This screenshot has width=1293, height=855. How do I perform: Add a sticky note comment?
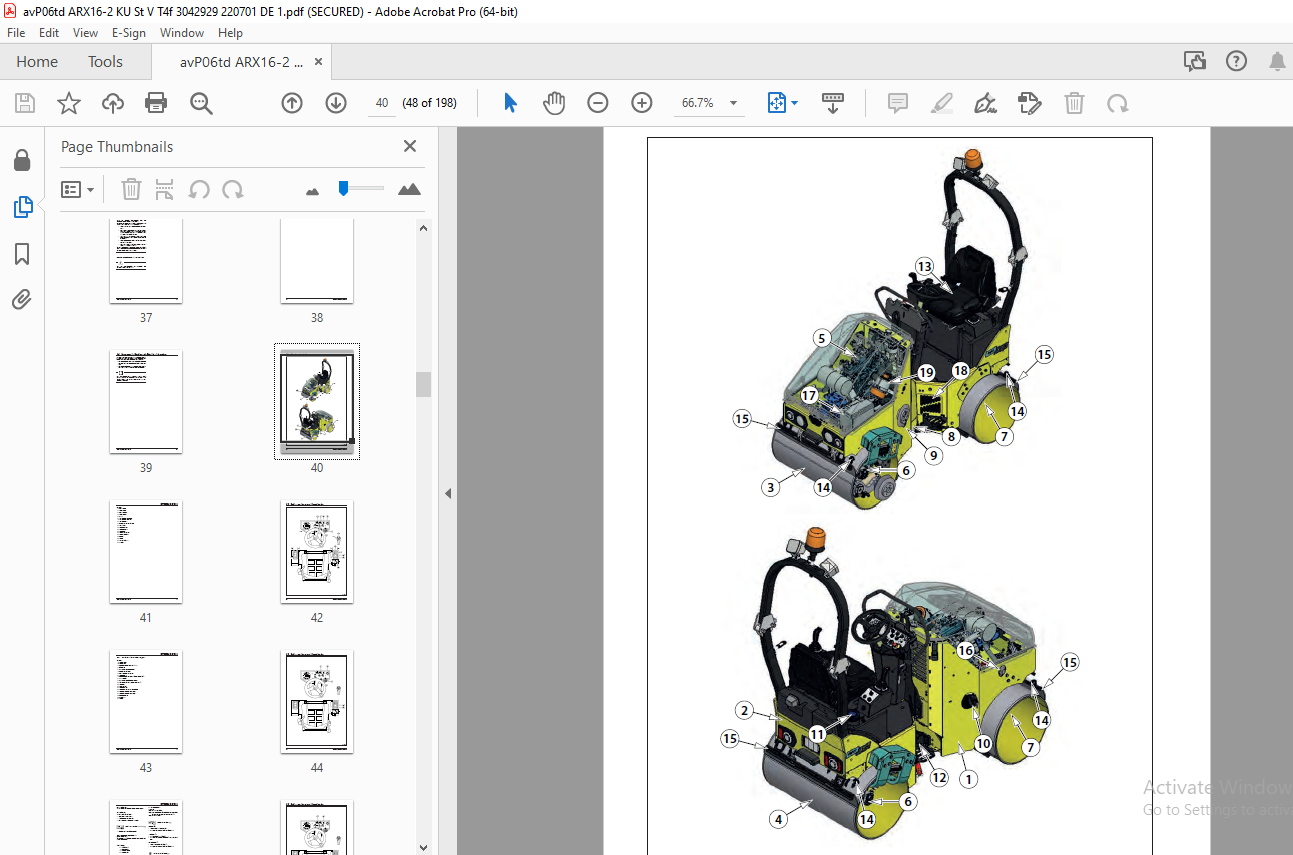click(x=898, y=103)
